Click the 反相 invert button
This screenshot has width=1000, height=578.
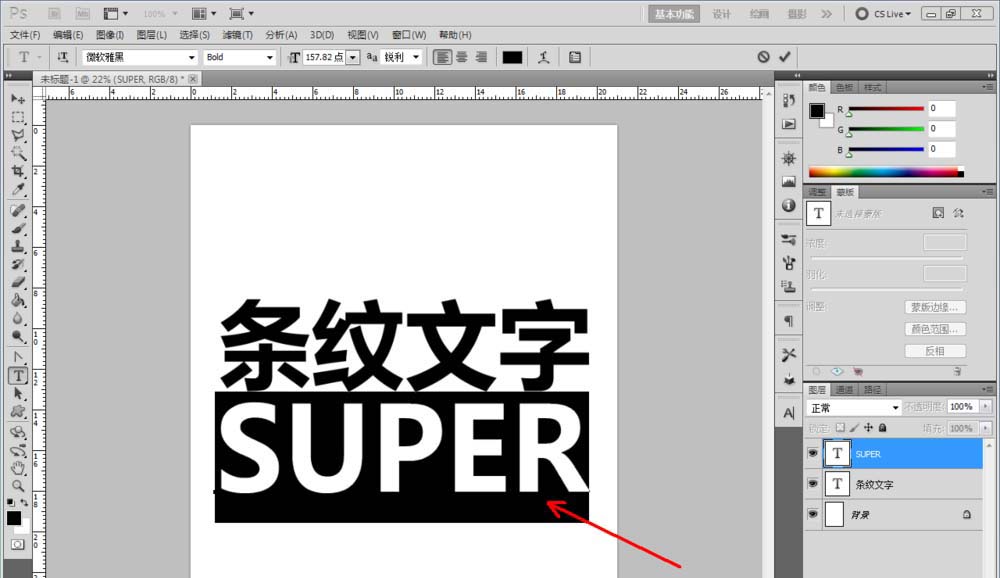coord(934,350)
